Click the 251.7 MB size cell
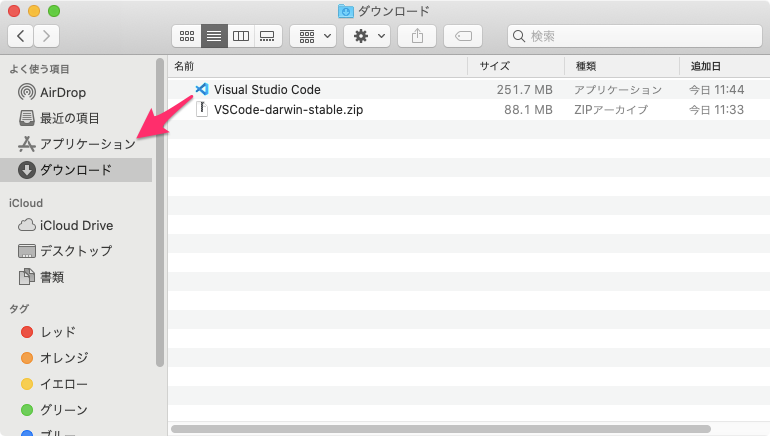This screenshot has width=770, height=436. coord(524,89)
